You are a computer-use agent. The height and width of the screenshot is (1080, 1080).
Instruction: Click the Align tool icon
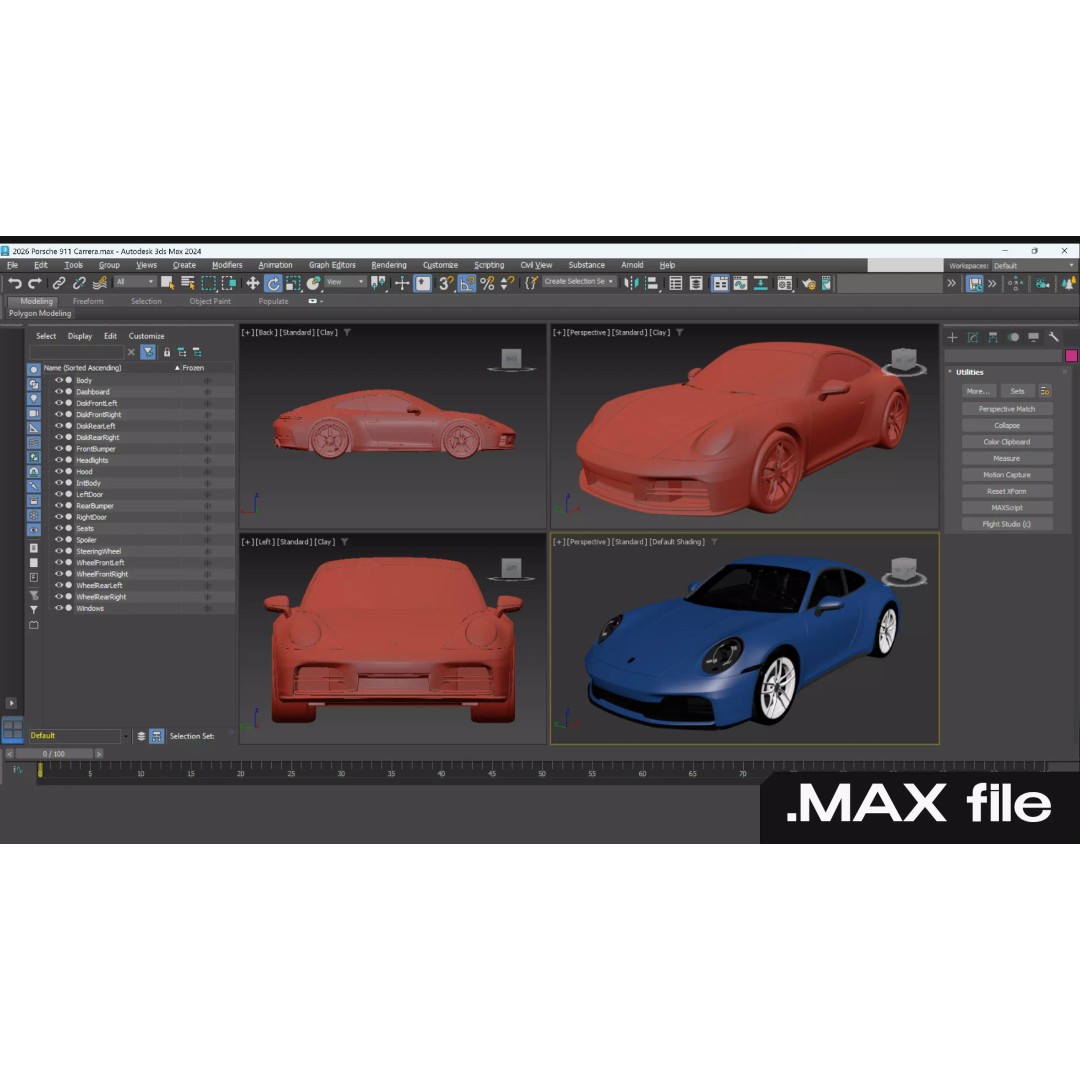click(652, 283)
